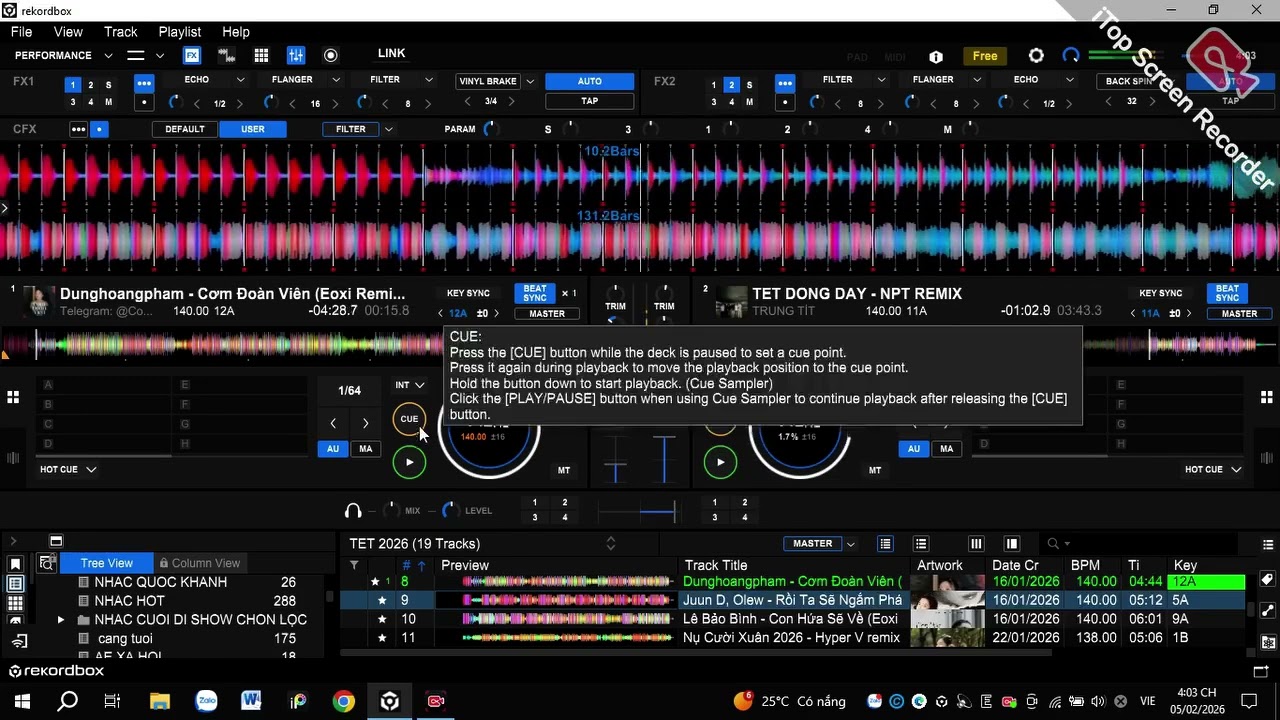
Task: Adjust headphone LEVEL knob
Action: 450,511
